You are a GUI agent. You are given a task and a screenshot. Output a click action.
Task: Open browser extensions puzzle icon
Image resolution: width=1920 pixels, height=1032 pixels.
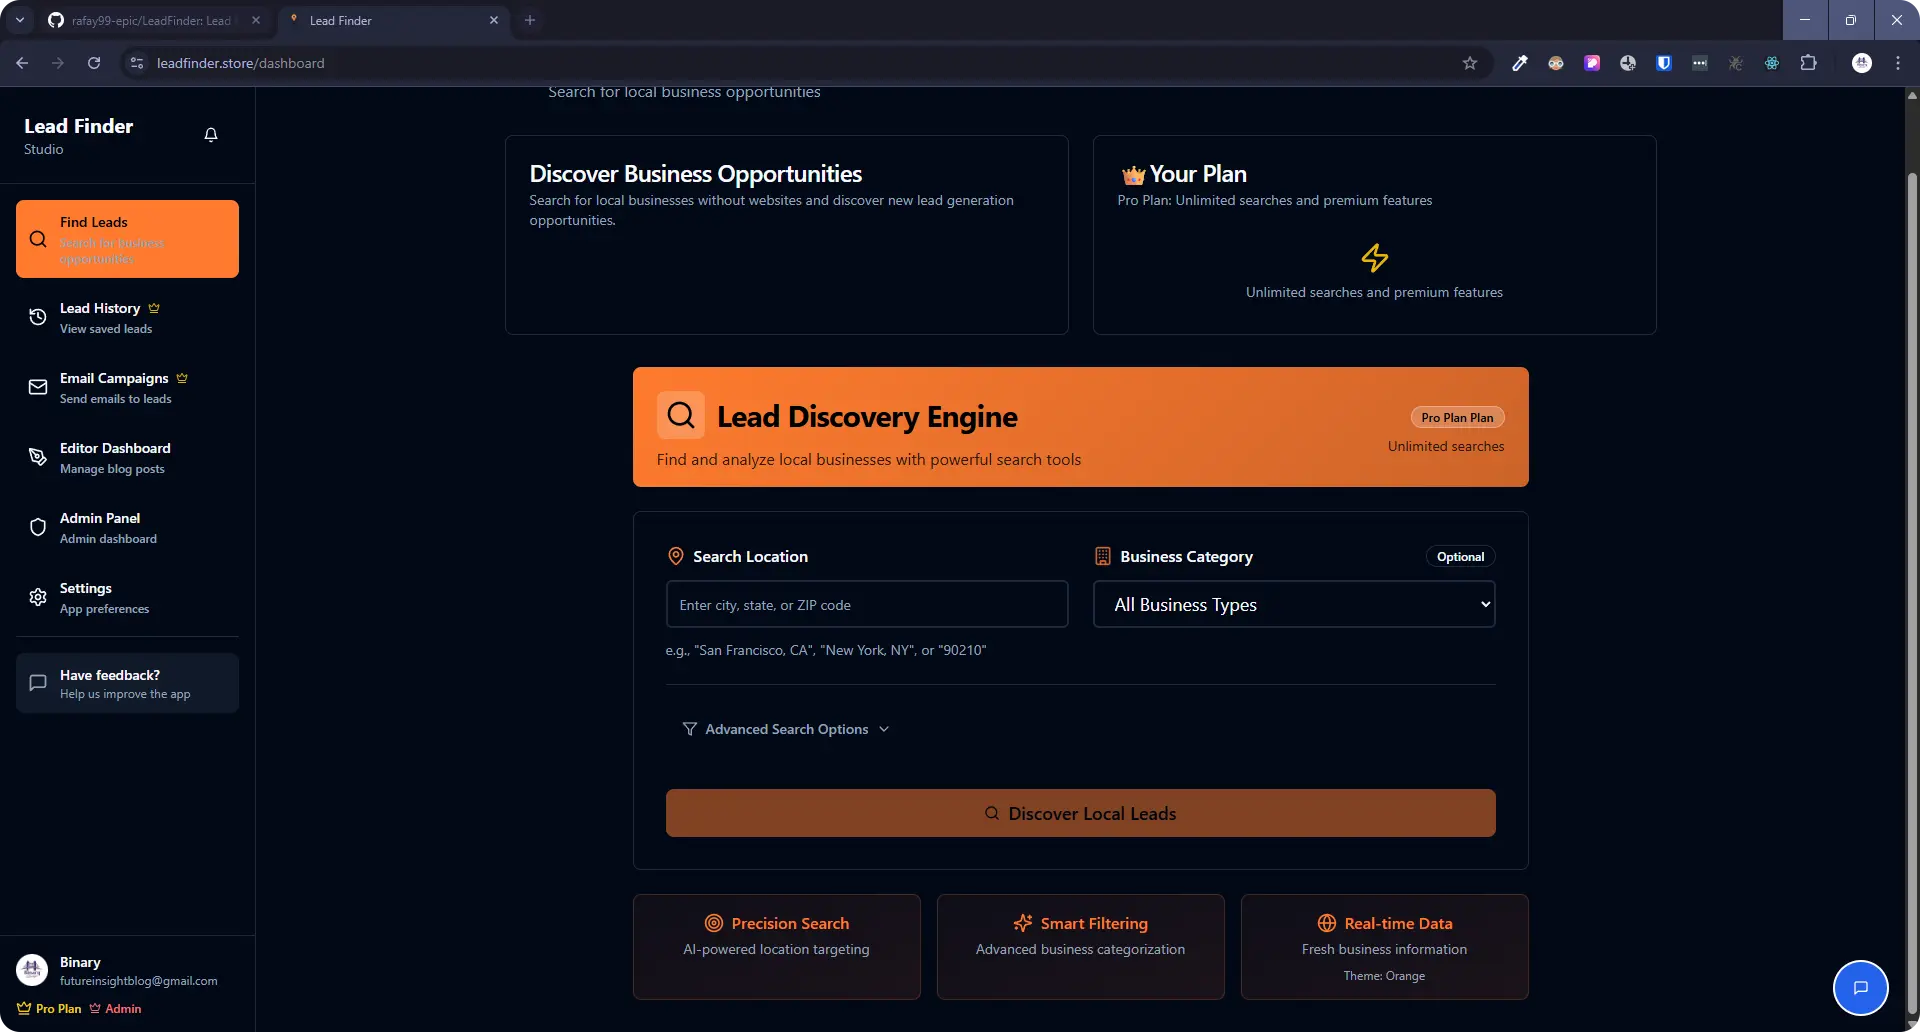[1808, 63]
